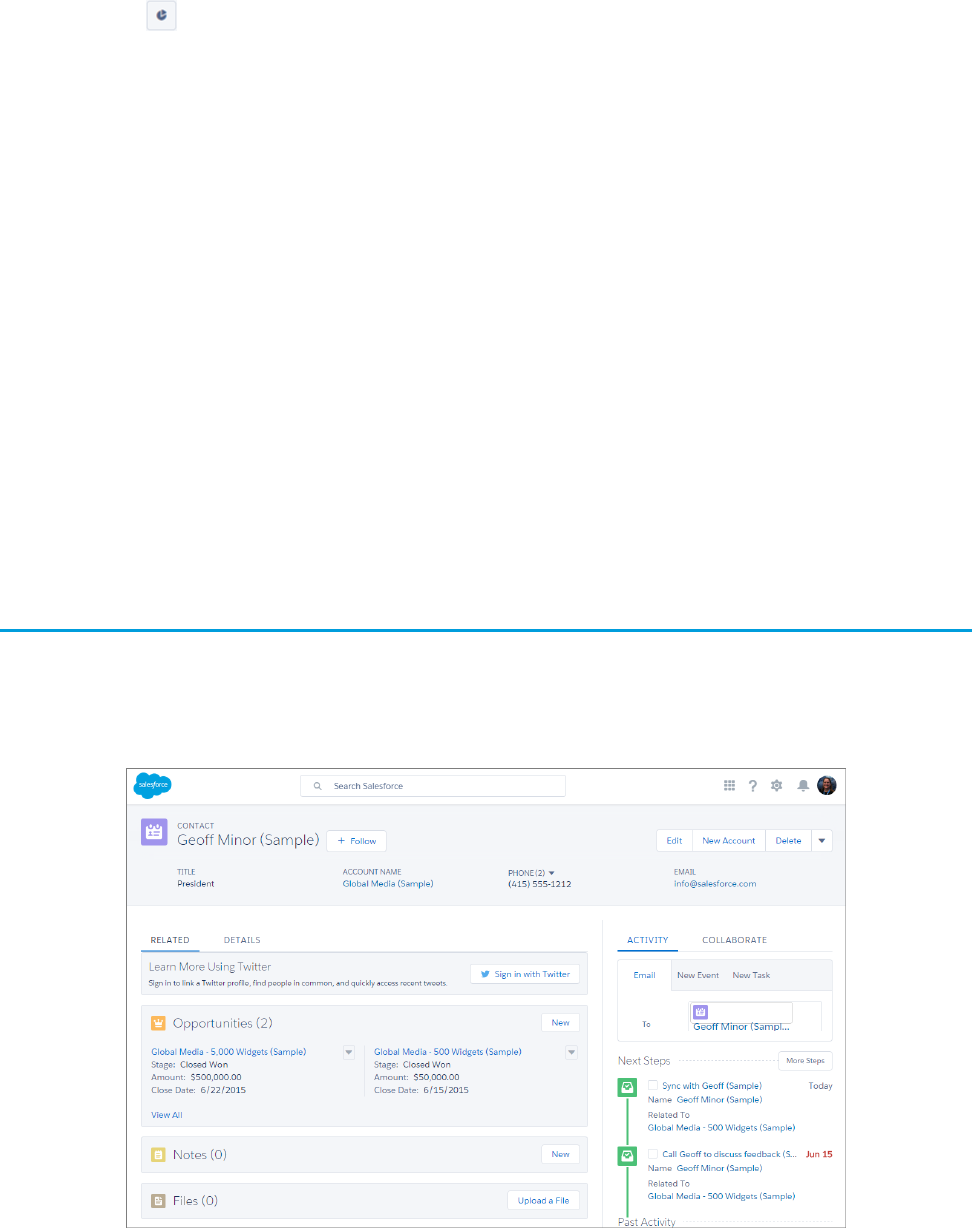Click Geoff Minor name under Sync task
Screen dimensions: 972x1228
(719, 1100)
